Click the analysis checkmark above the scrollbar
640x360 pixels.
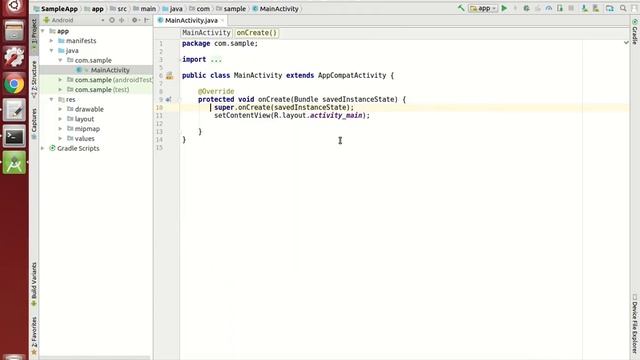click(626, 42)
